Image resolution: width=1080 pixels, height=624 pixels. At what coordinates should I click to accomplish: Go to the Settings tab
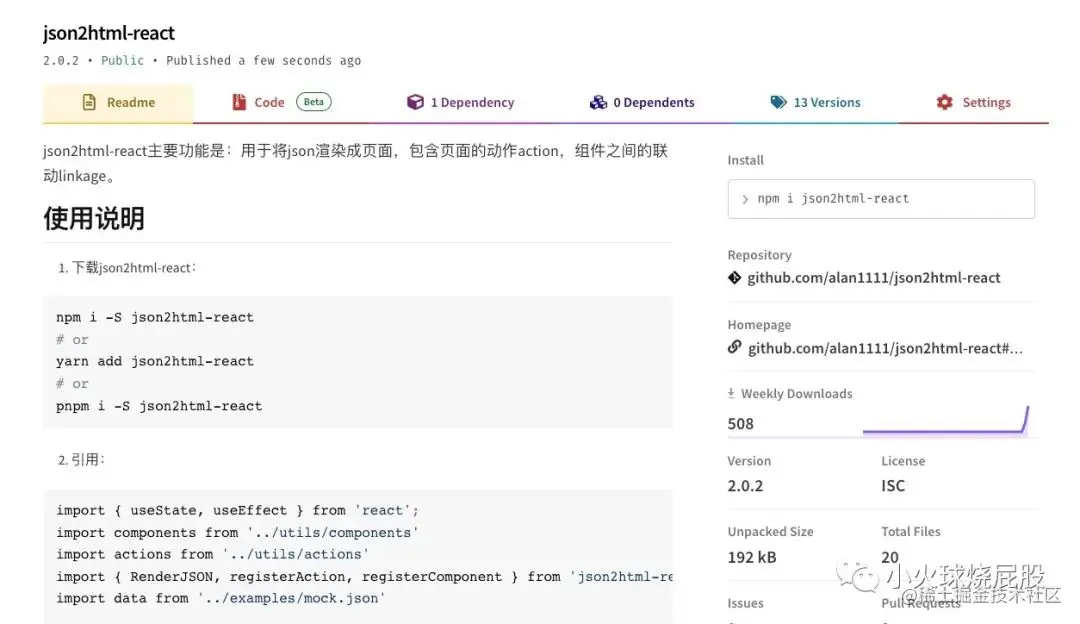pos(973,103)
